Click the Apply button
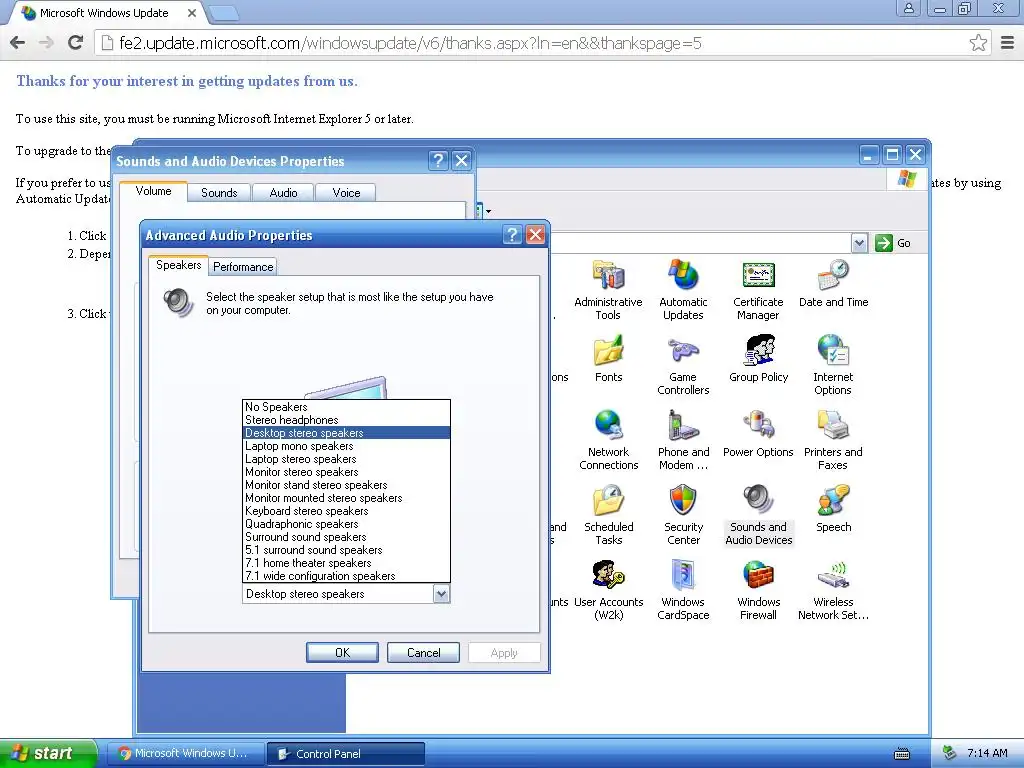The width and height of the screenshot is (1024, 768). (504, 652)
